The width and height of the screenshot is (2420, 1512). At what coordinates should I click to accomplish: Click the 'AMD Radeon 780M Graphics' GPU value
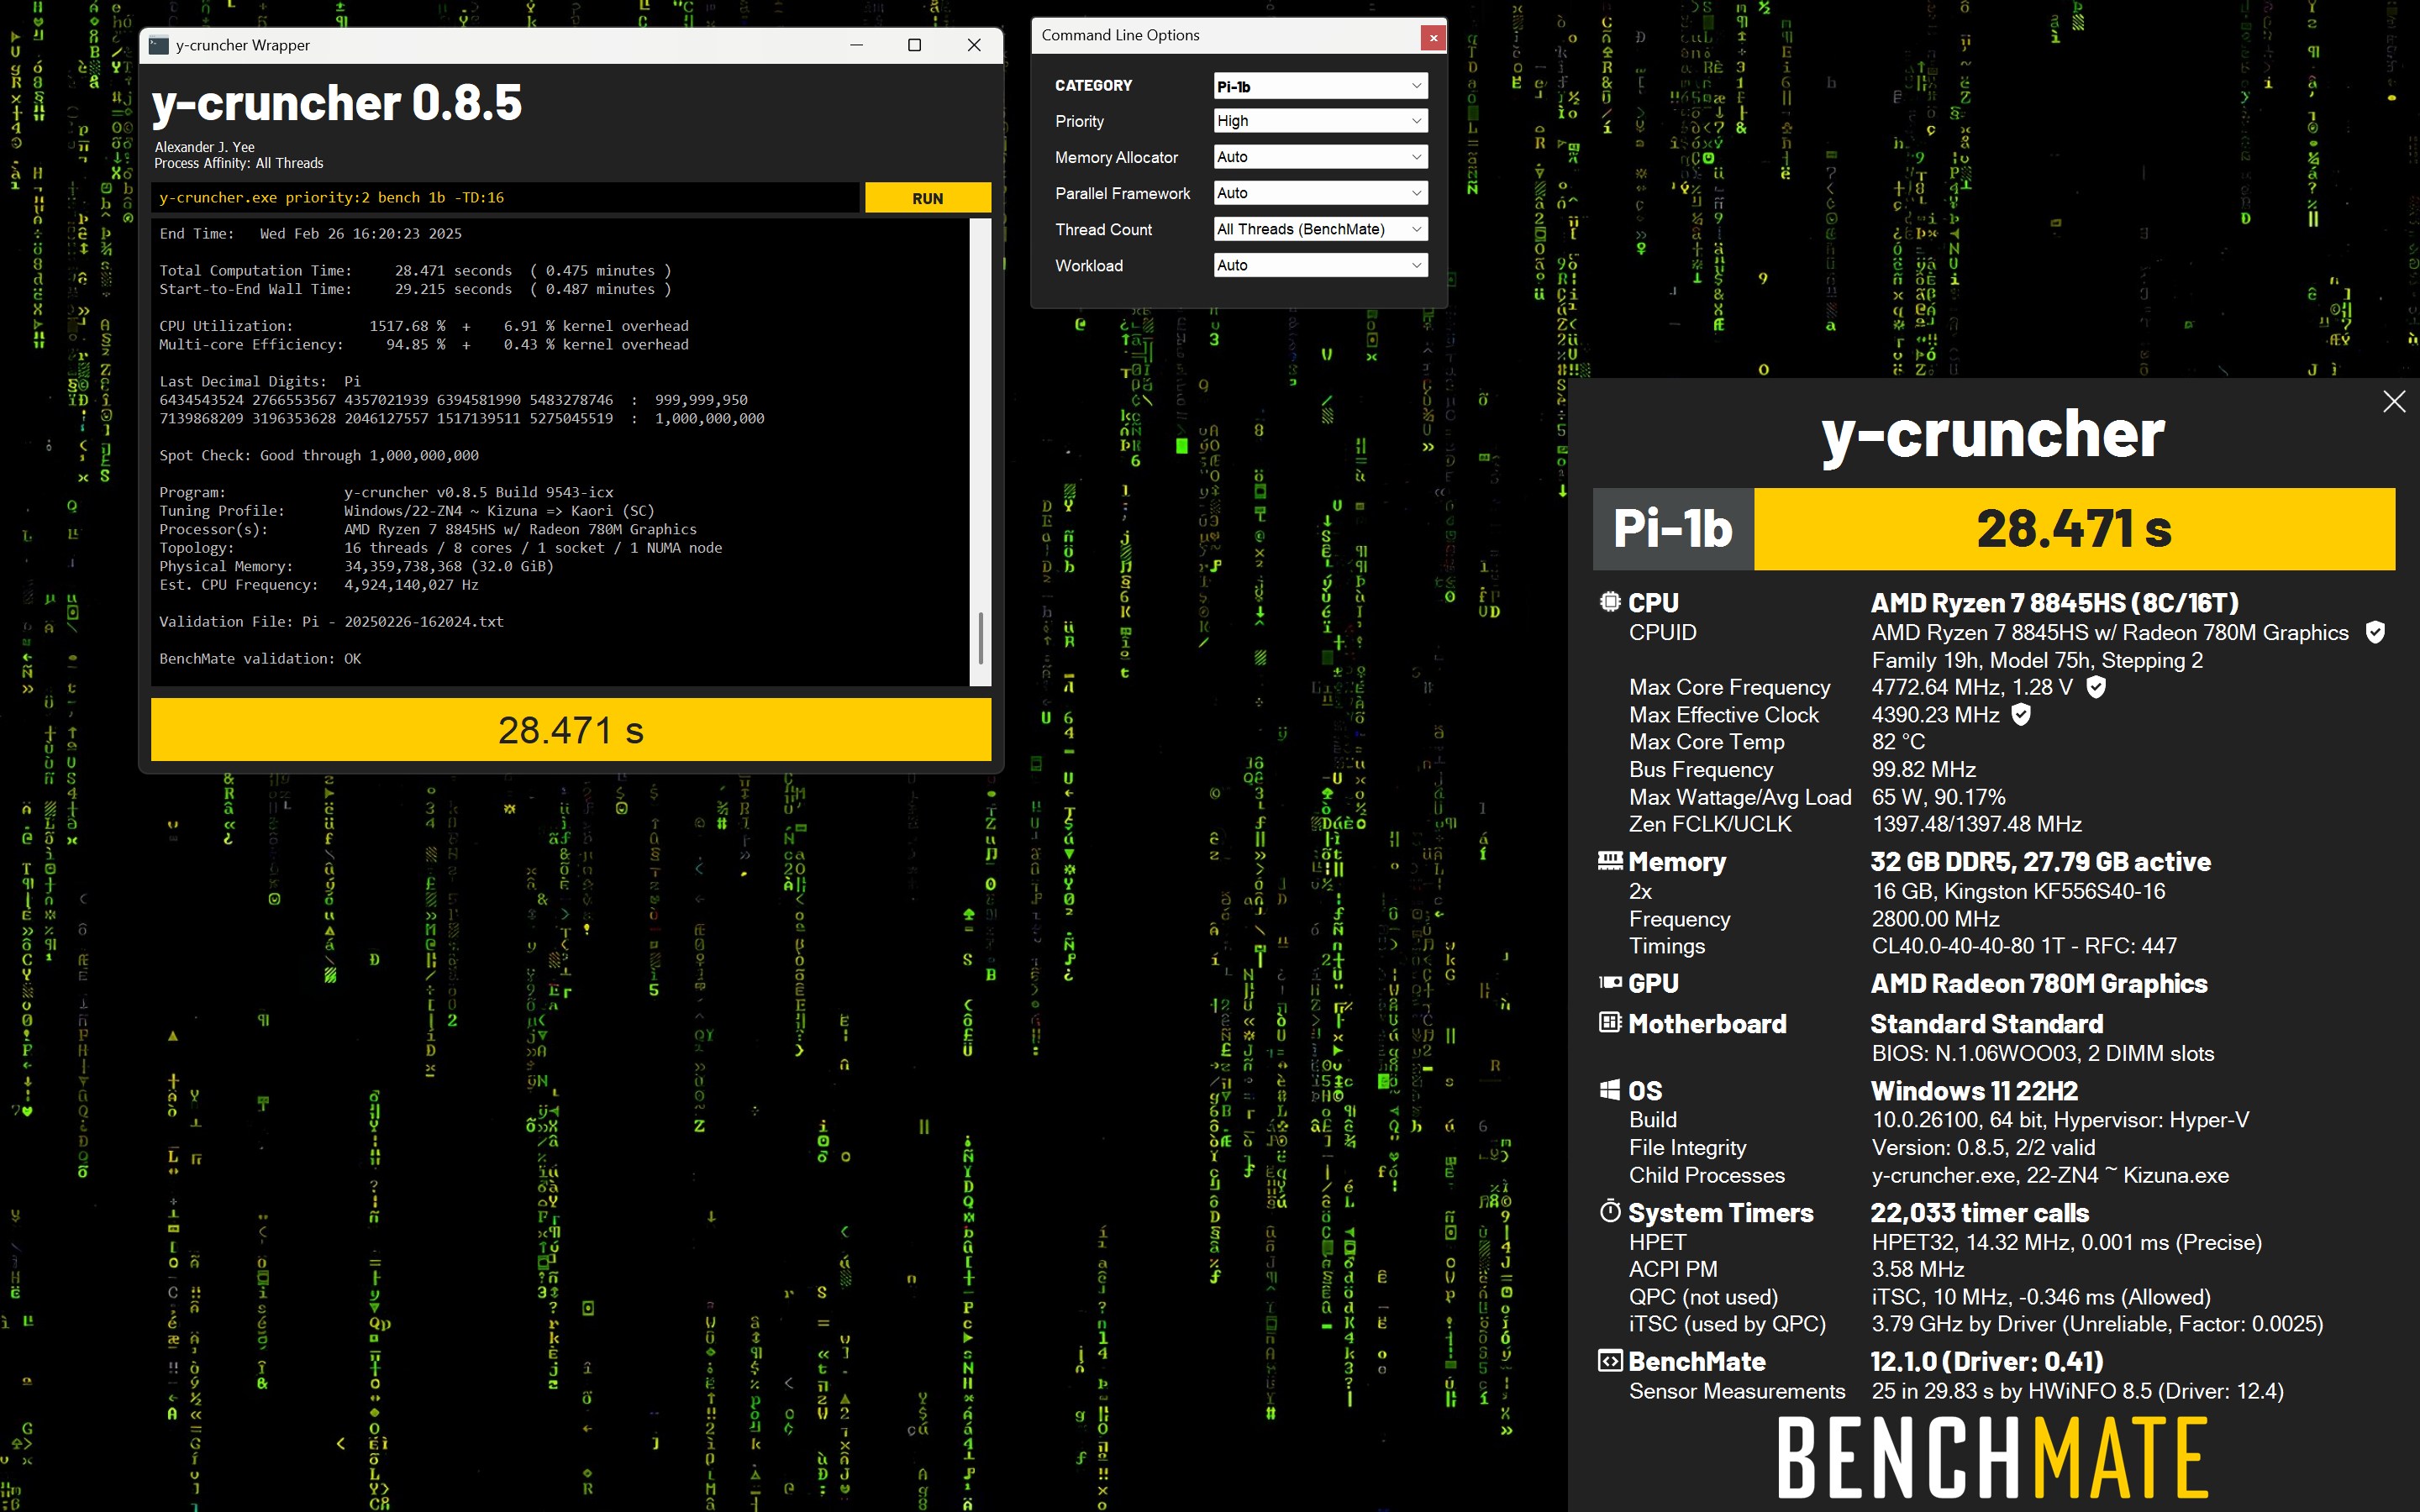pos(2039,984)
